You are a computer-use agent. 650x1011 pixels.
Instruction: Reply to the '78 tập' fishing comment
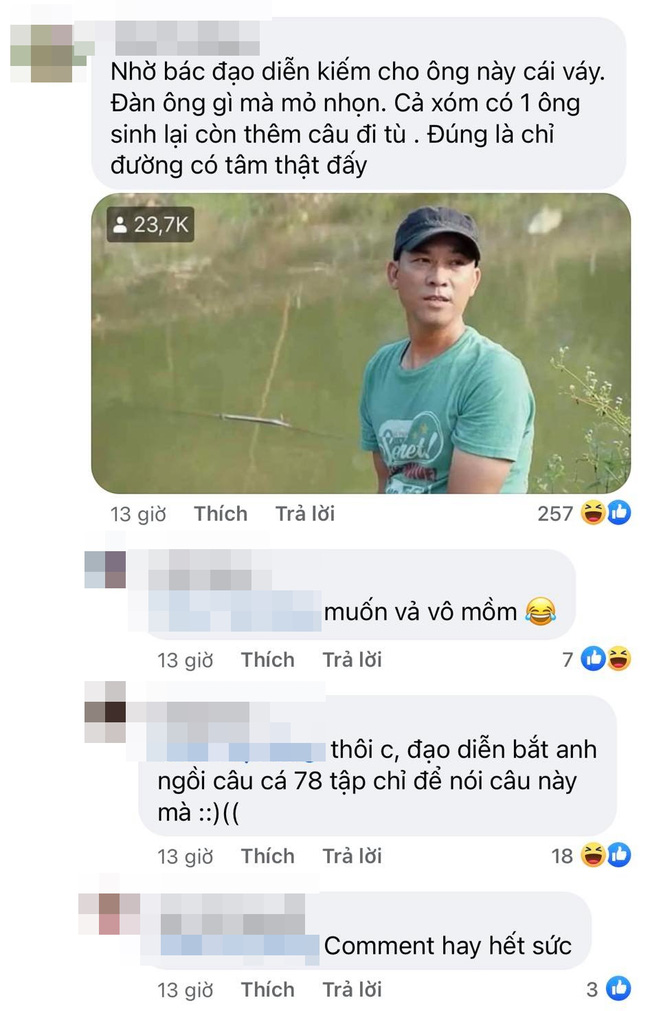(x=352, y=856)
